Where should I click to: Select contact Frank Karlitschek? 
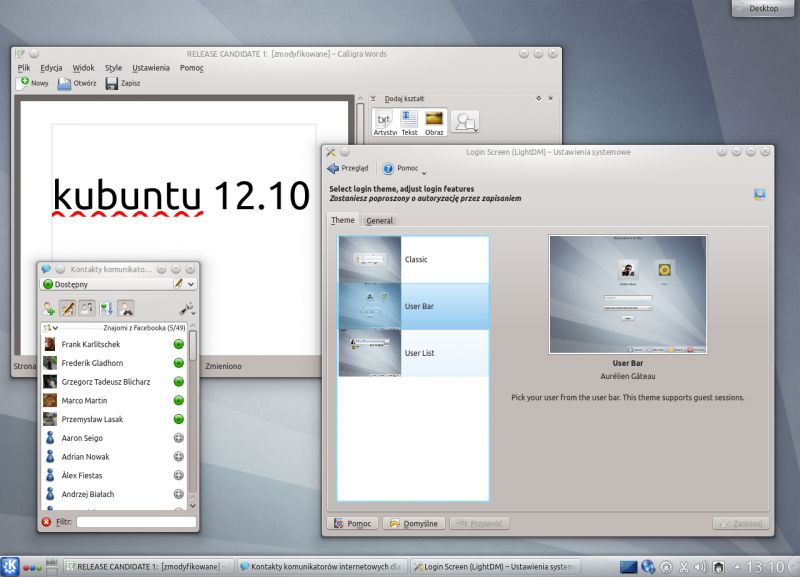click(113, 344)
